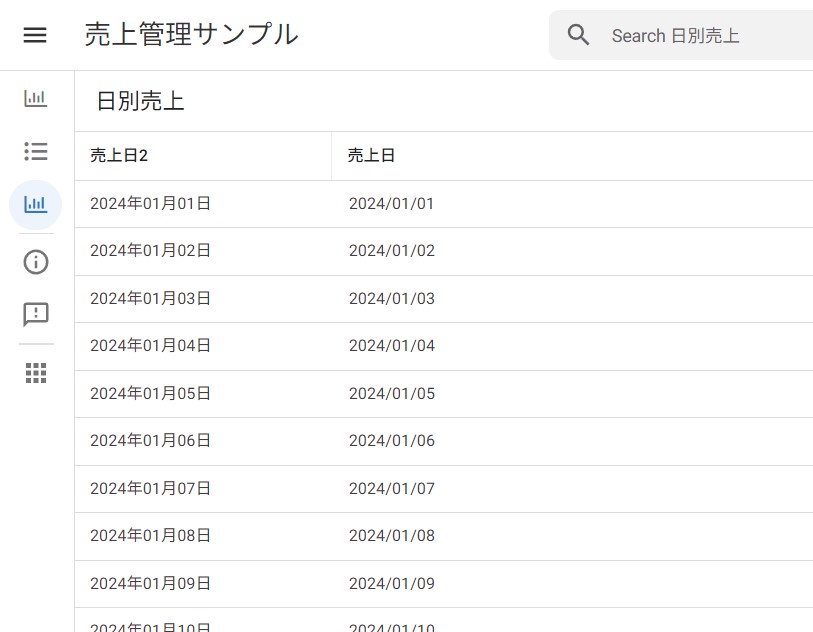Select the highlighted blue chart view icon

coord(36,204)
